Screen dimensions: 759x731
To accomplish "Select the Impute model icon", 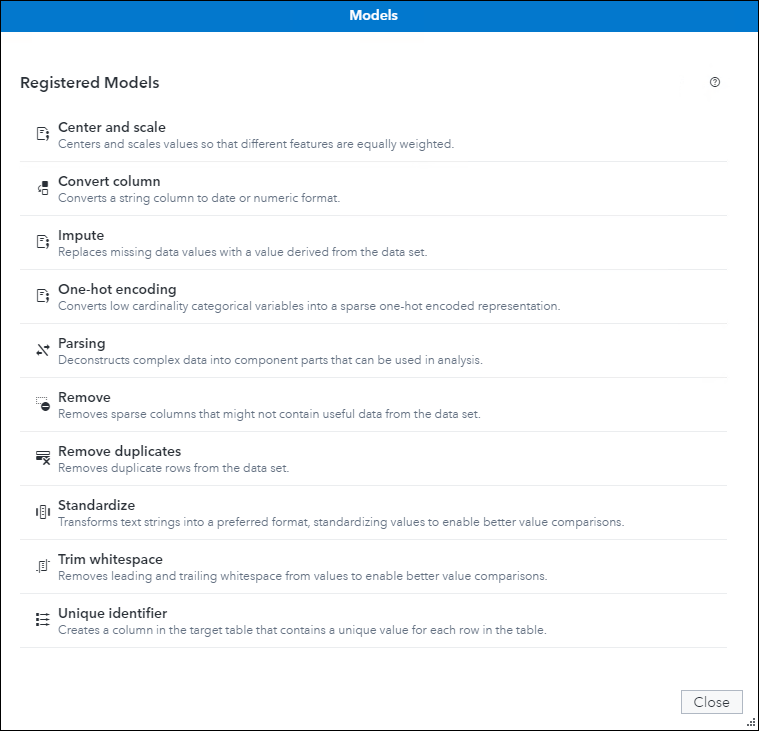I will [43, 242].
